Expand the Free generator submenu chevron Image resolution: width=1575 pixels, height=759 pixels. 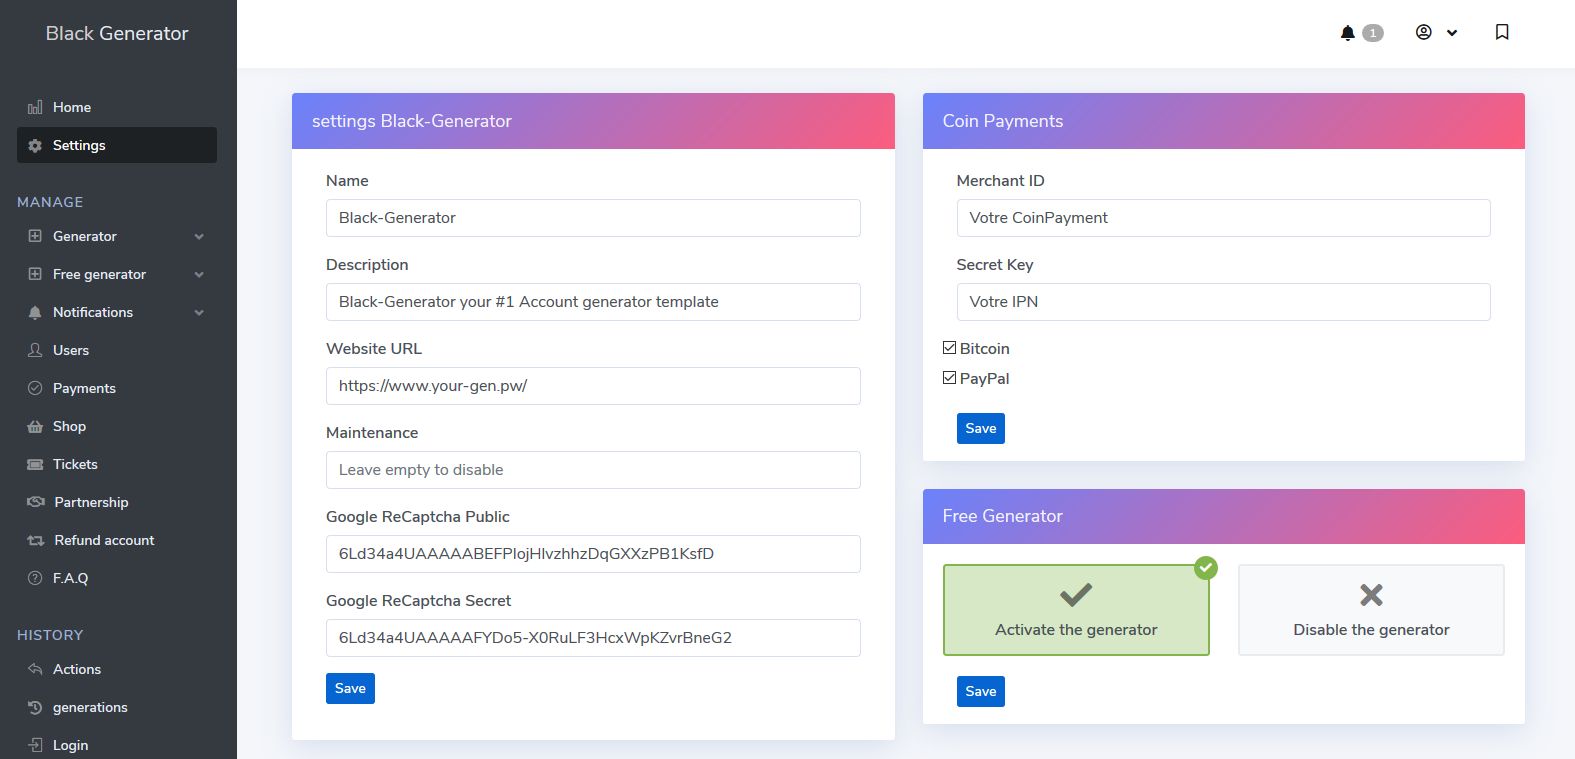tap(199, 275)
